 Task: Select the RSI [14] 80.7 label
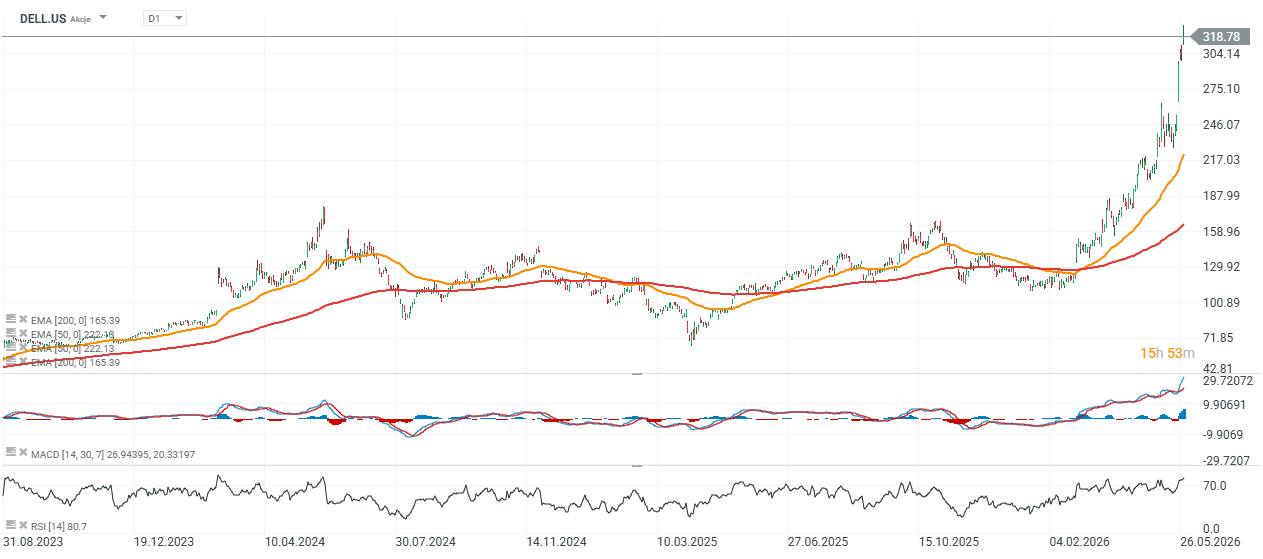pyautogui.click(x=59, y=525)
